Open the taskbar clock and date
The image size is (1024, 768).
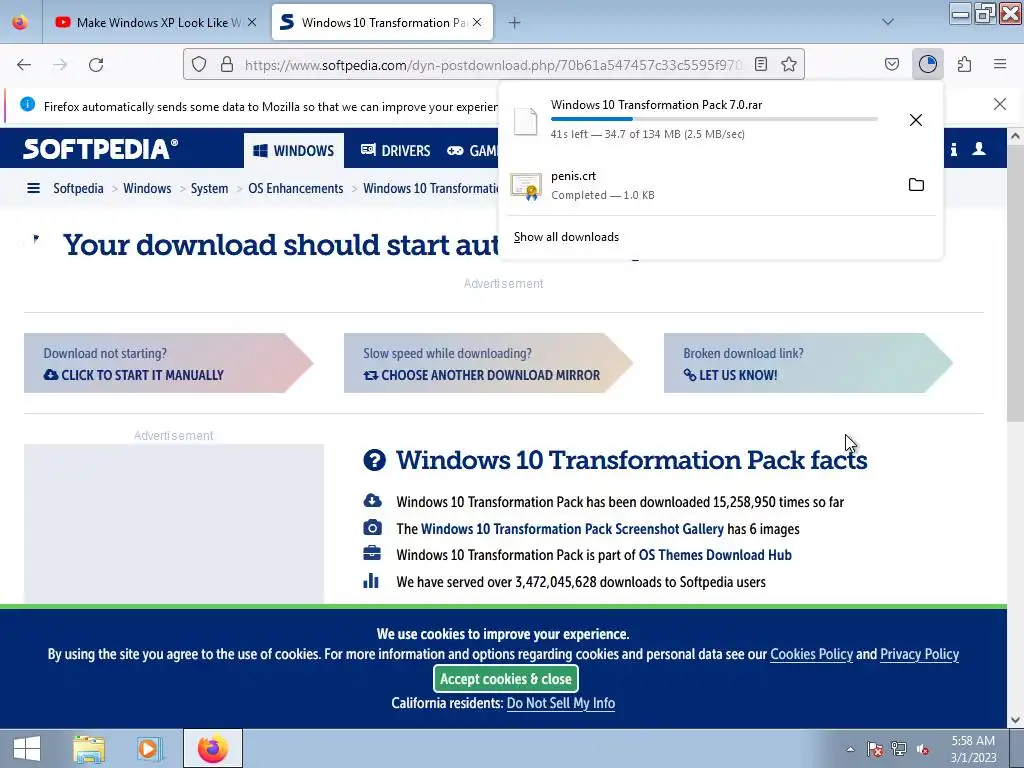point(973,749)
